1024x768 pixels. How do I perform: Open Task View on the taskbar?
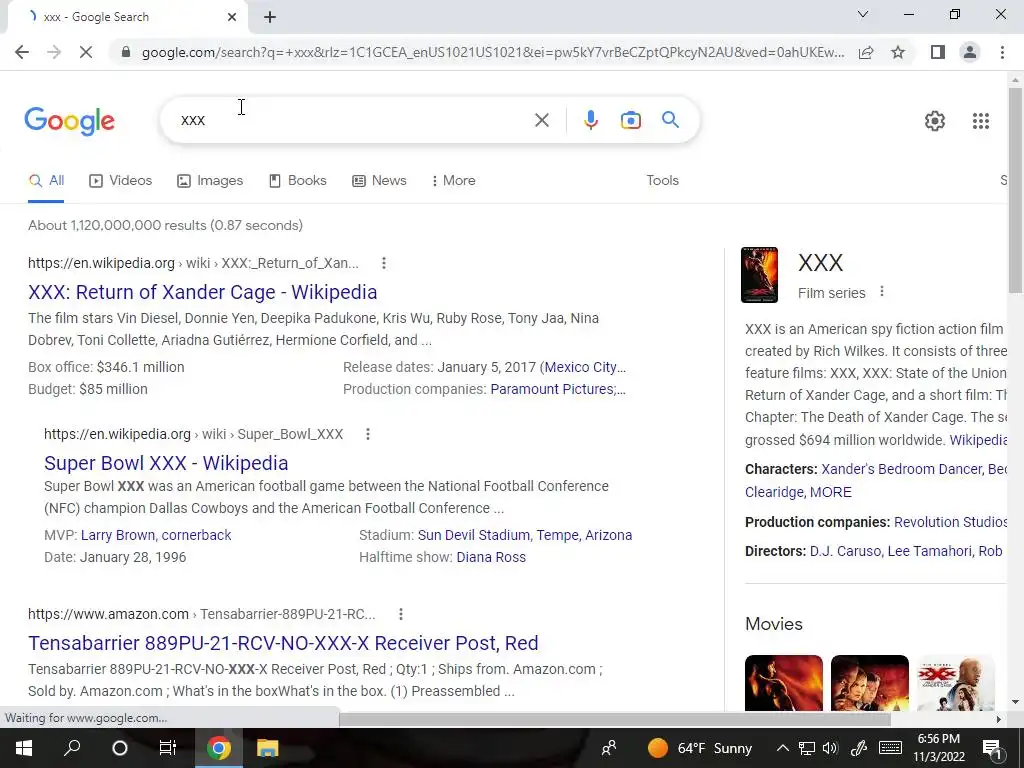point(168,748)
